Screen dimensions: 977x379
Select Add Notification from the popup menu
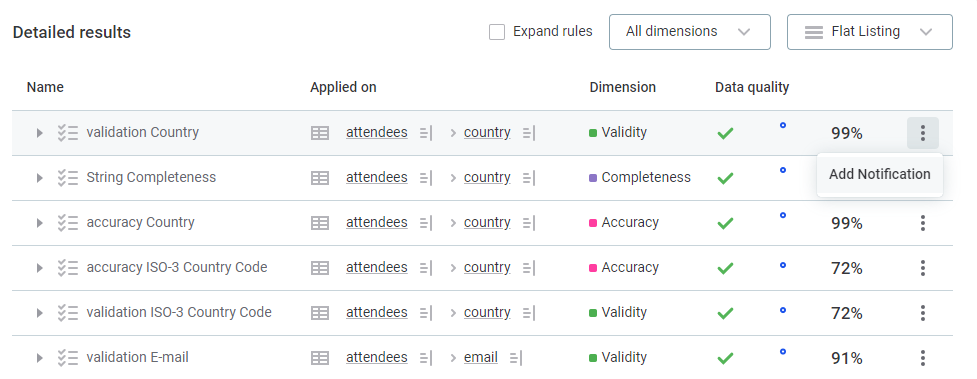coord(880,175)
